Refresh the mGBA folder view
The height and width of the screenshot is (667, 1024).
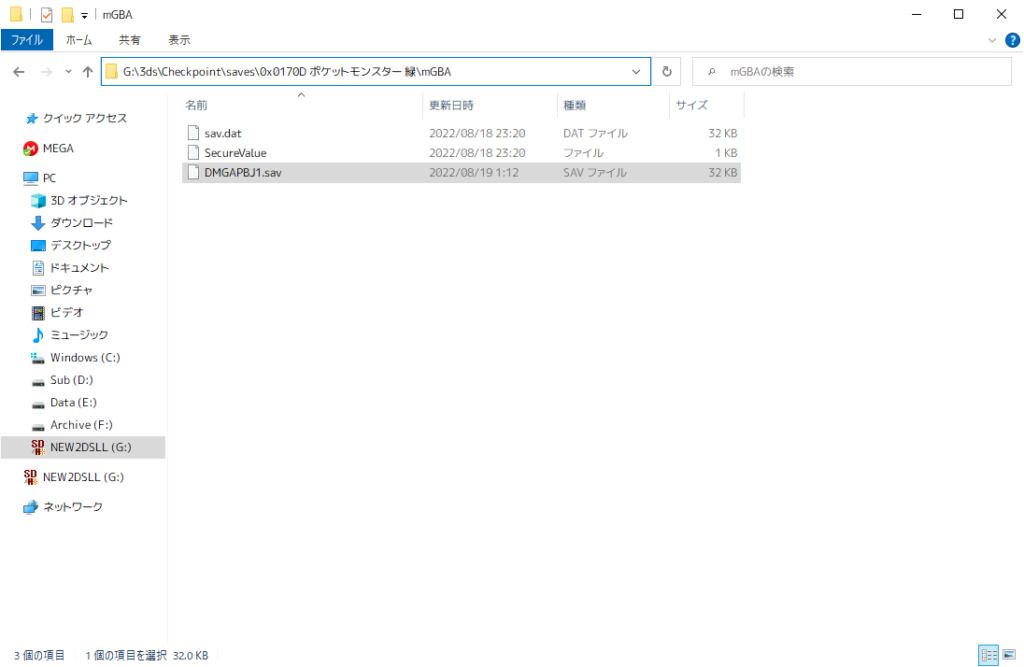click(667, 72)
